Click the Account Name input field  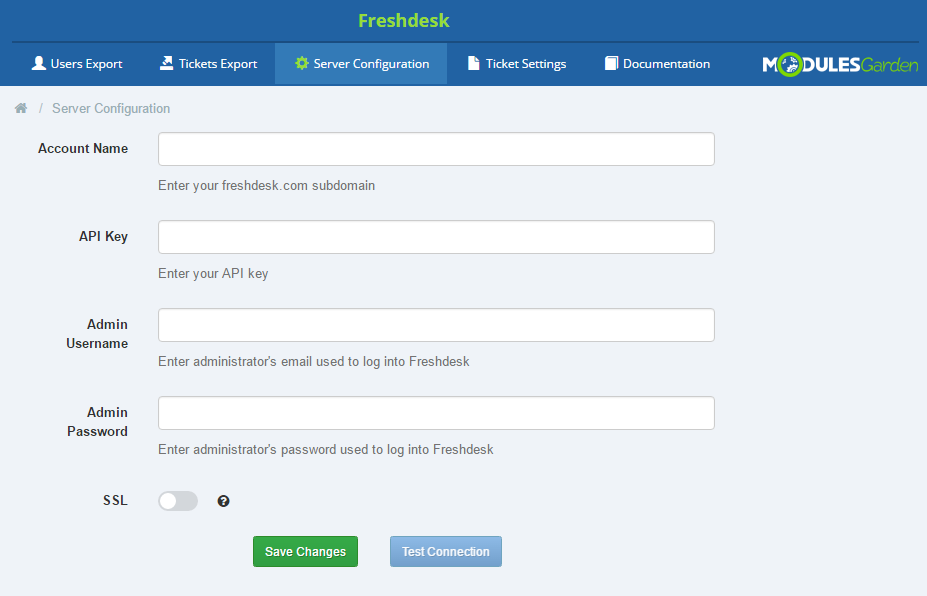(x=436, y=149)
